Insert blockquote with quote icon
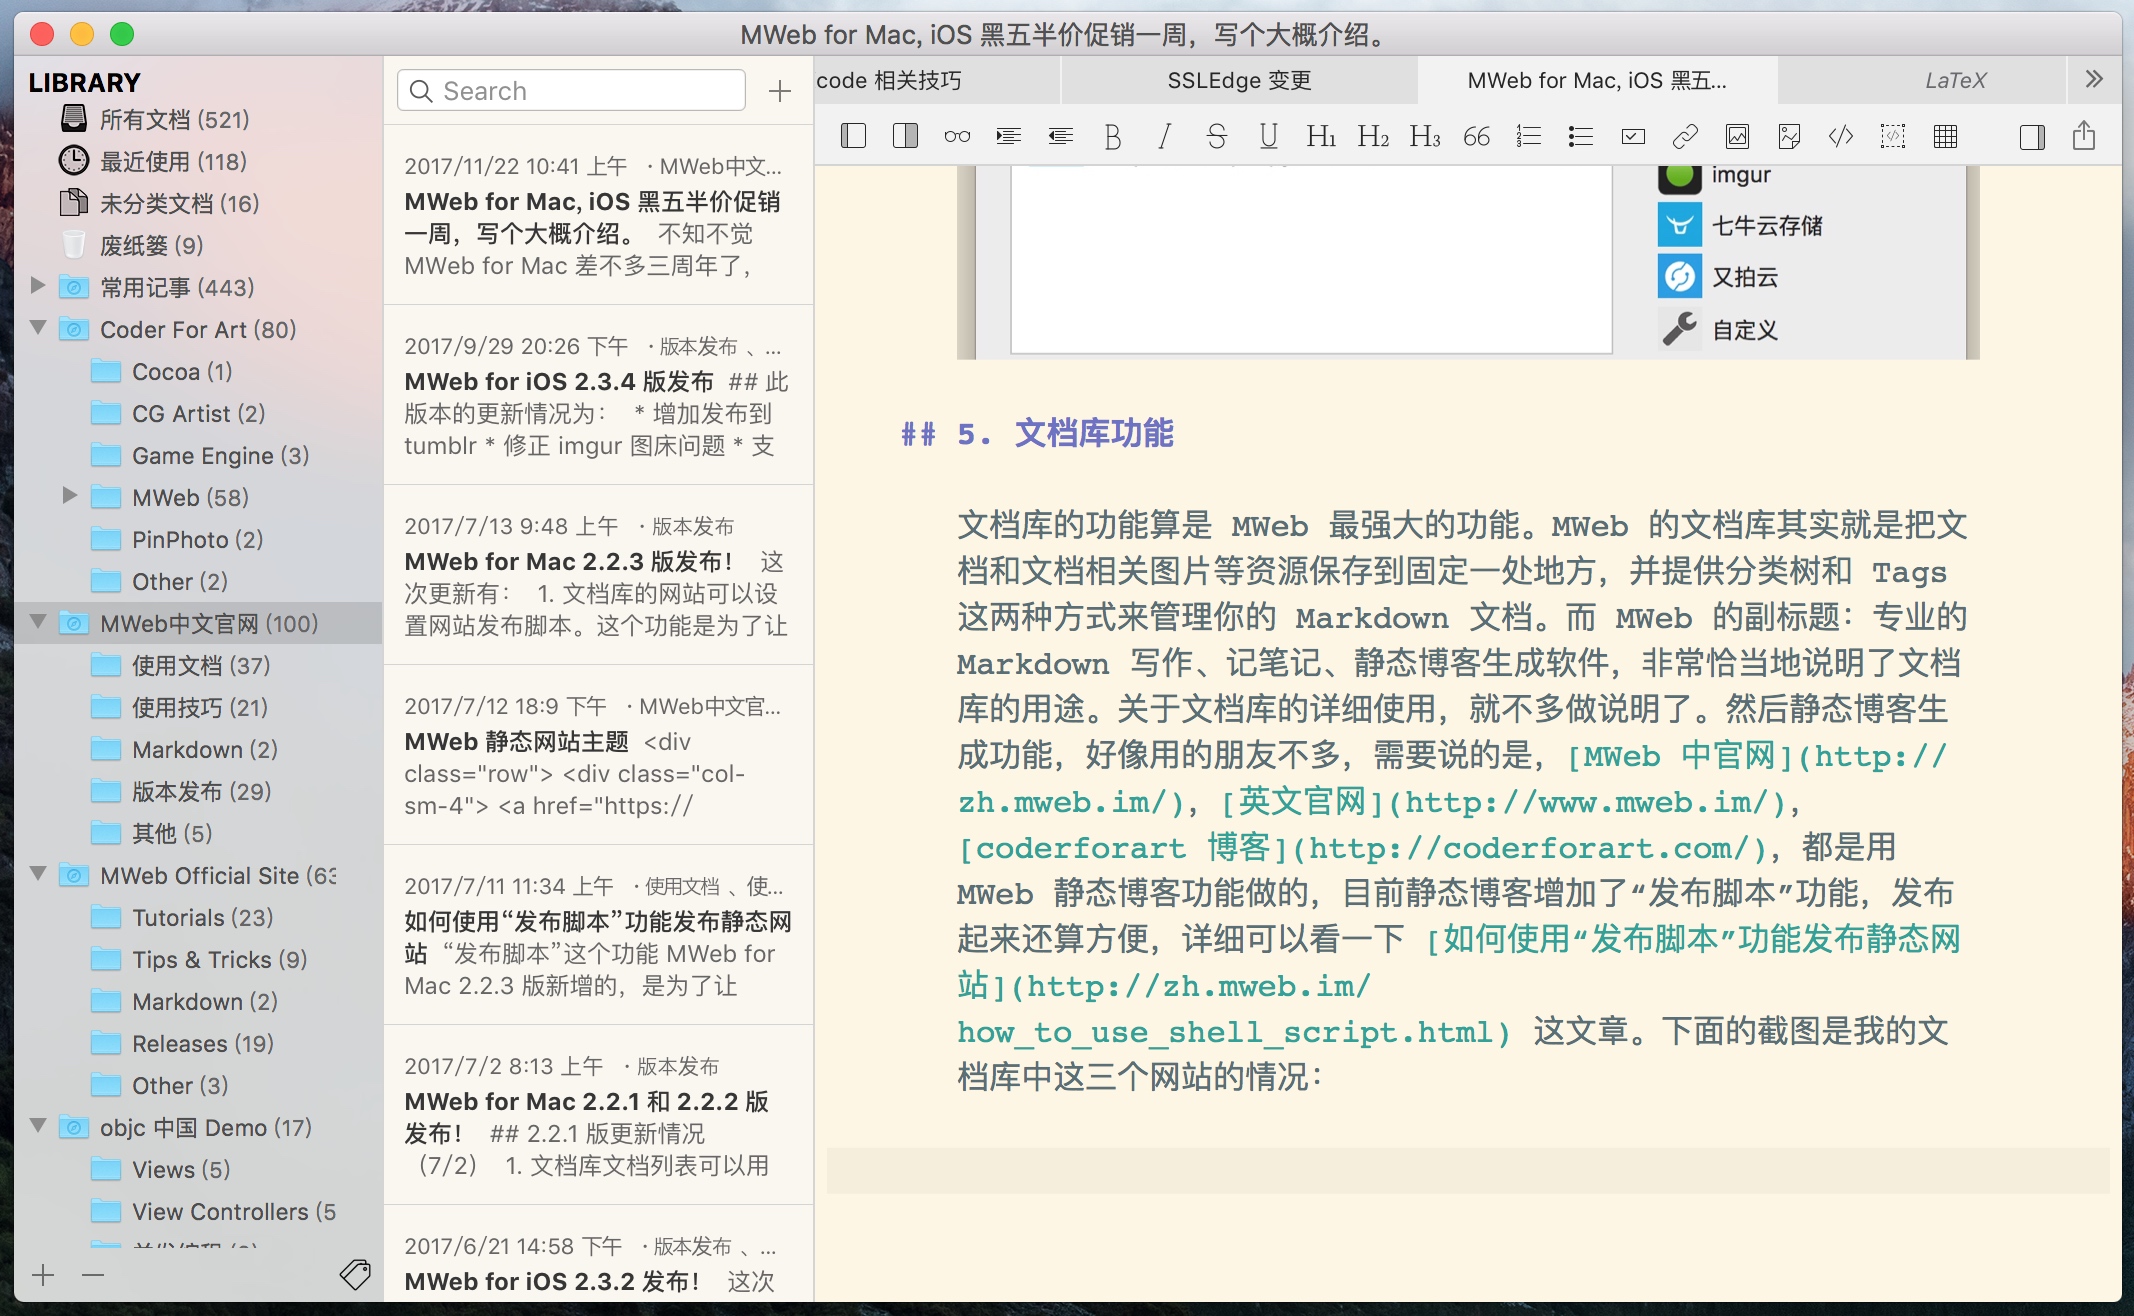Viewport: 2134px width, 1316px height. coord(1476,136)
